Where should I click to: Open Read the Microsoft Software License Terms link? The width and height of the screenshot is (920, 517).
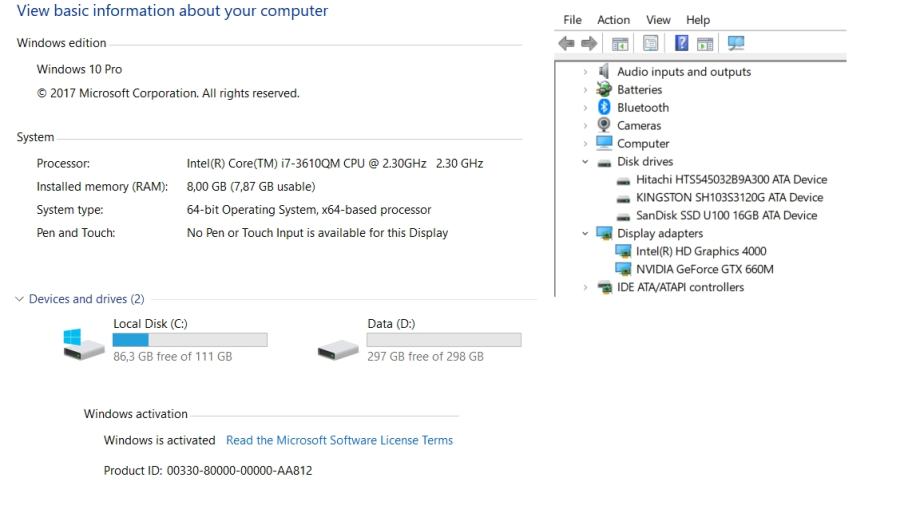[x=339, y=440]
